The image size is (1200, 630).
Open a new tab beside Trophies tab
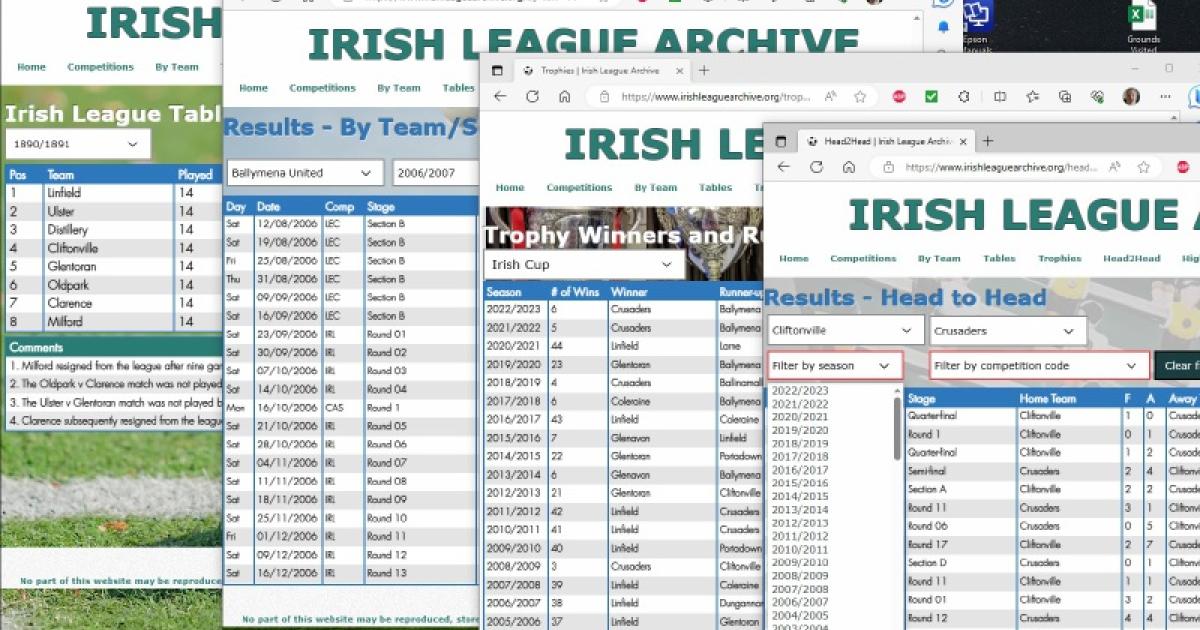click(704, 70)
